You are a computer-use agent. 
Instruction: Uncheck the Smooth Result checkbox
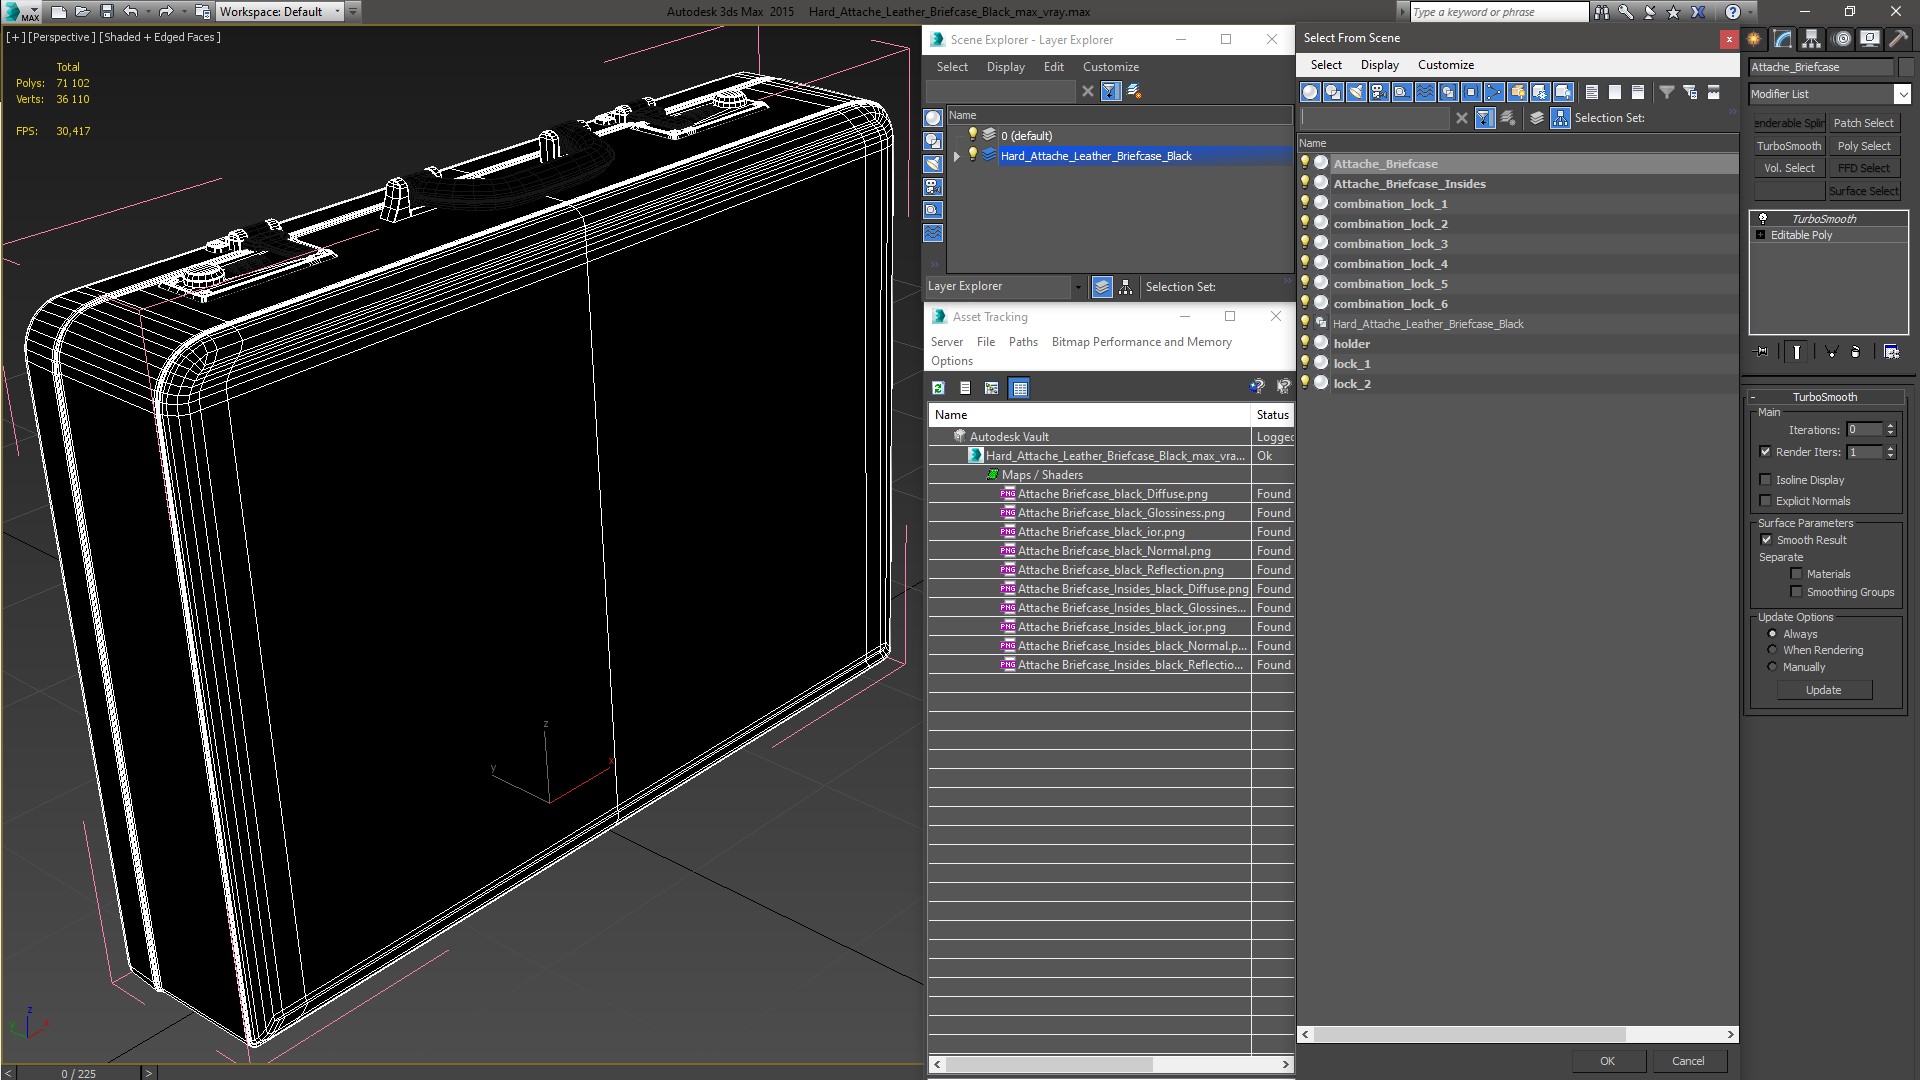pos(1766,540)
